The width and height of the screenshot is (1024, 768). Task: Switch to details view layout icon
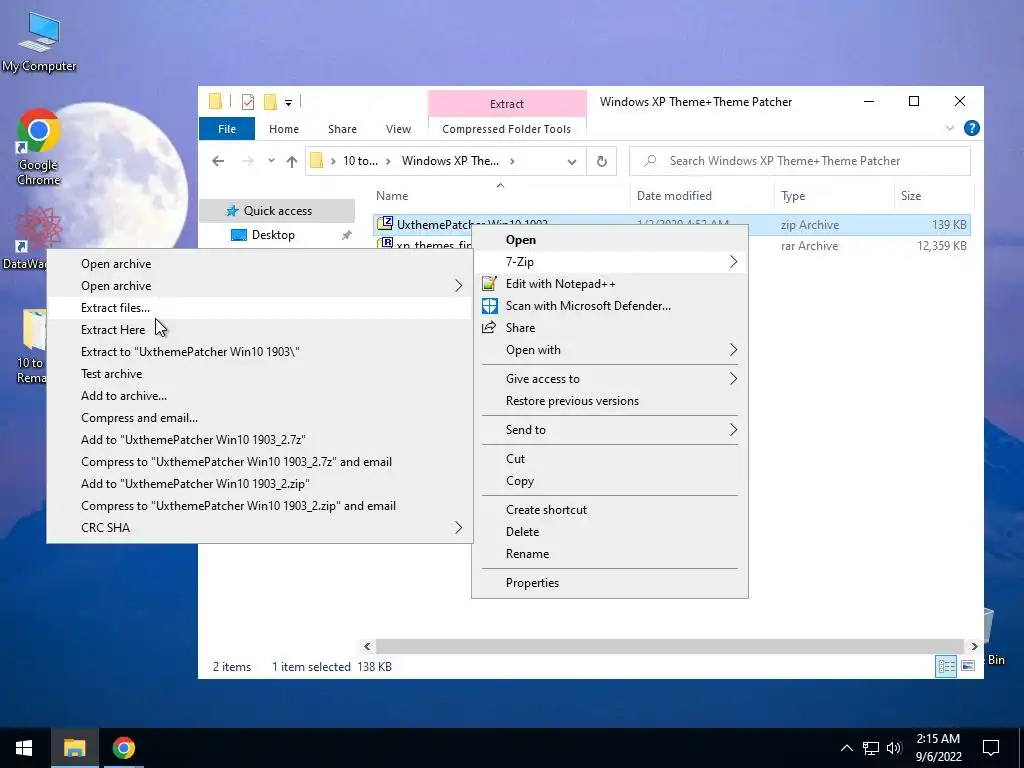click(x=946, y=666)
